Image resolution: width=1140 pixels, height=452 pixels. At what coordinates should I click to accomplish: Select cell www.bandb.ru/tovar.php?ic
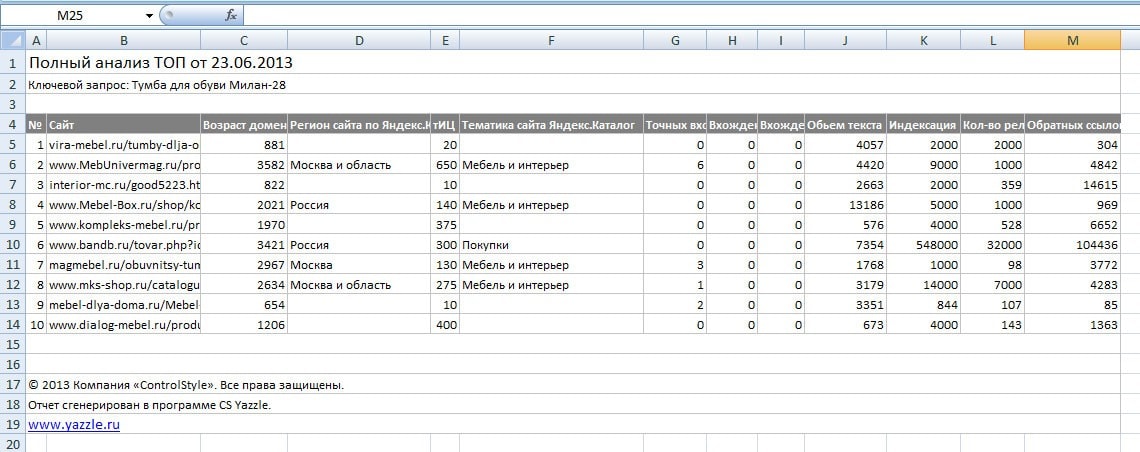(x=124, y=245)
